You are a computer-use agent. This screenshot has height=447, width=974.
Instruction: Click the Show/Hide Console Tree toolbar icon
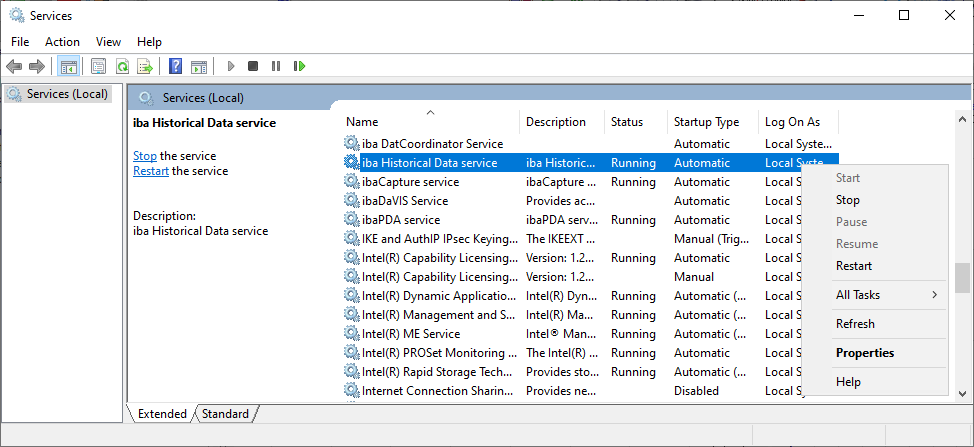point(69,66)
